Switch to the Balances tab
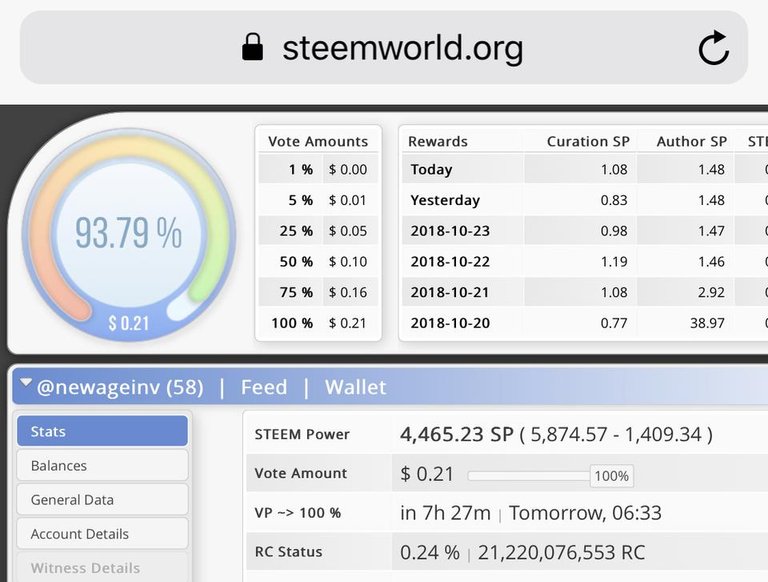Viewport: 768px width, 582px height. pyautogui.click(x=102, y=466)
